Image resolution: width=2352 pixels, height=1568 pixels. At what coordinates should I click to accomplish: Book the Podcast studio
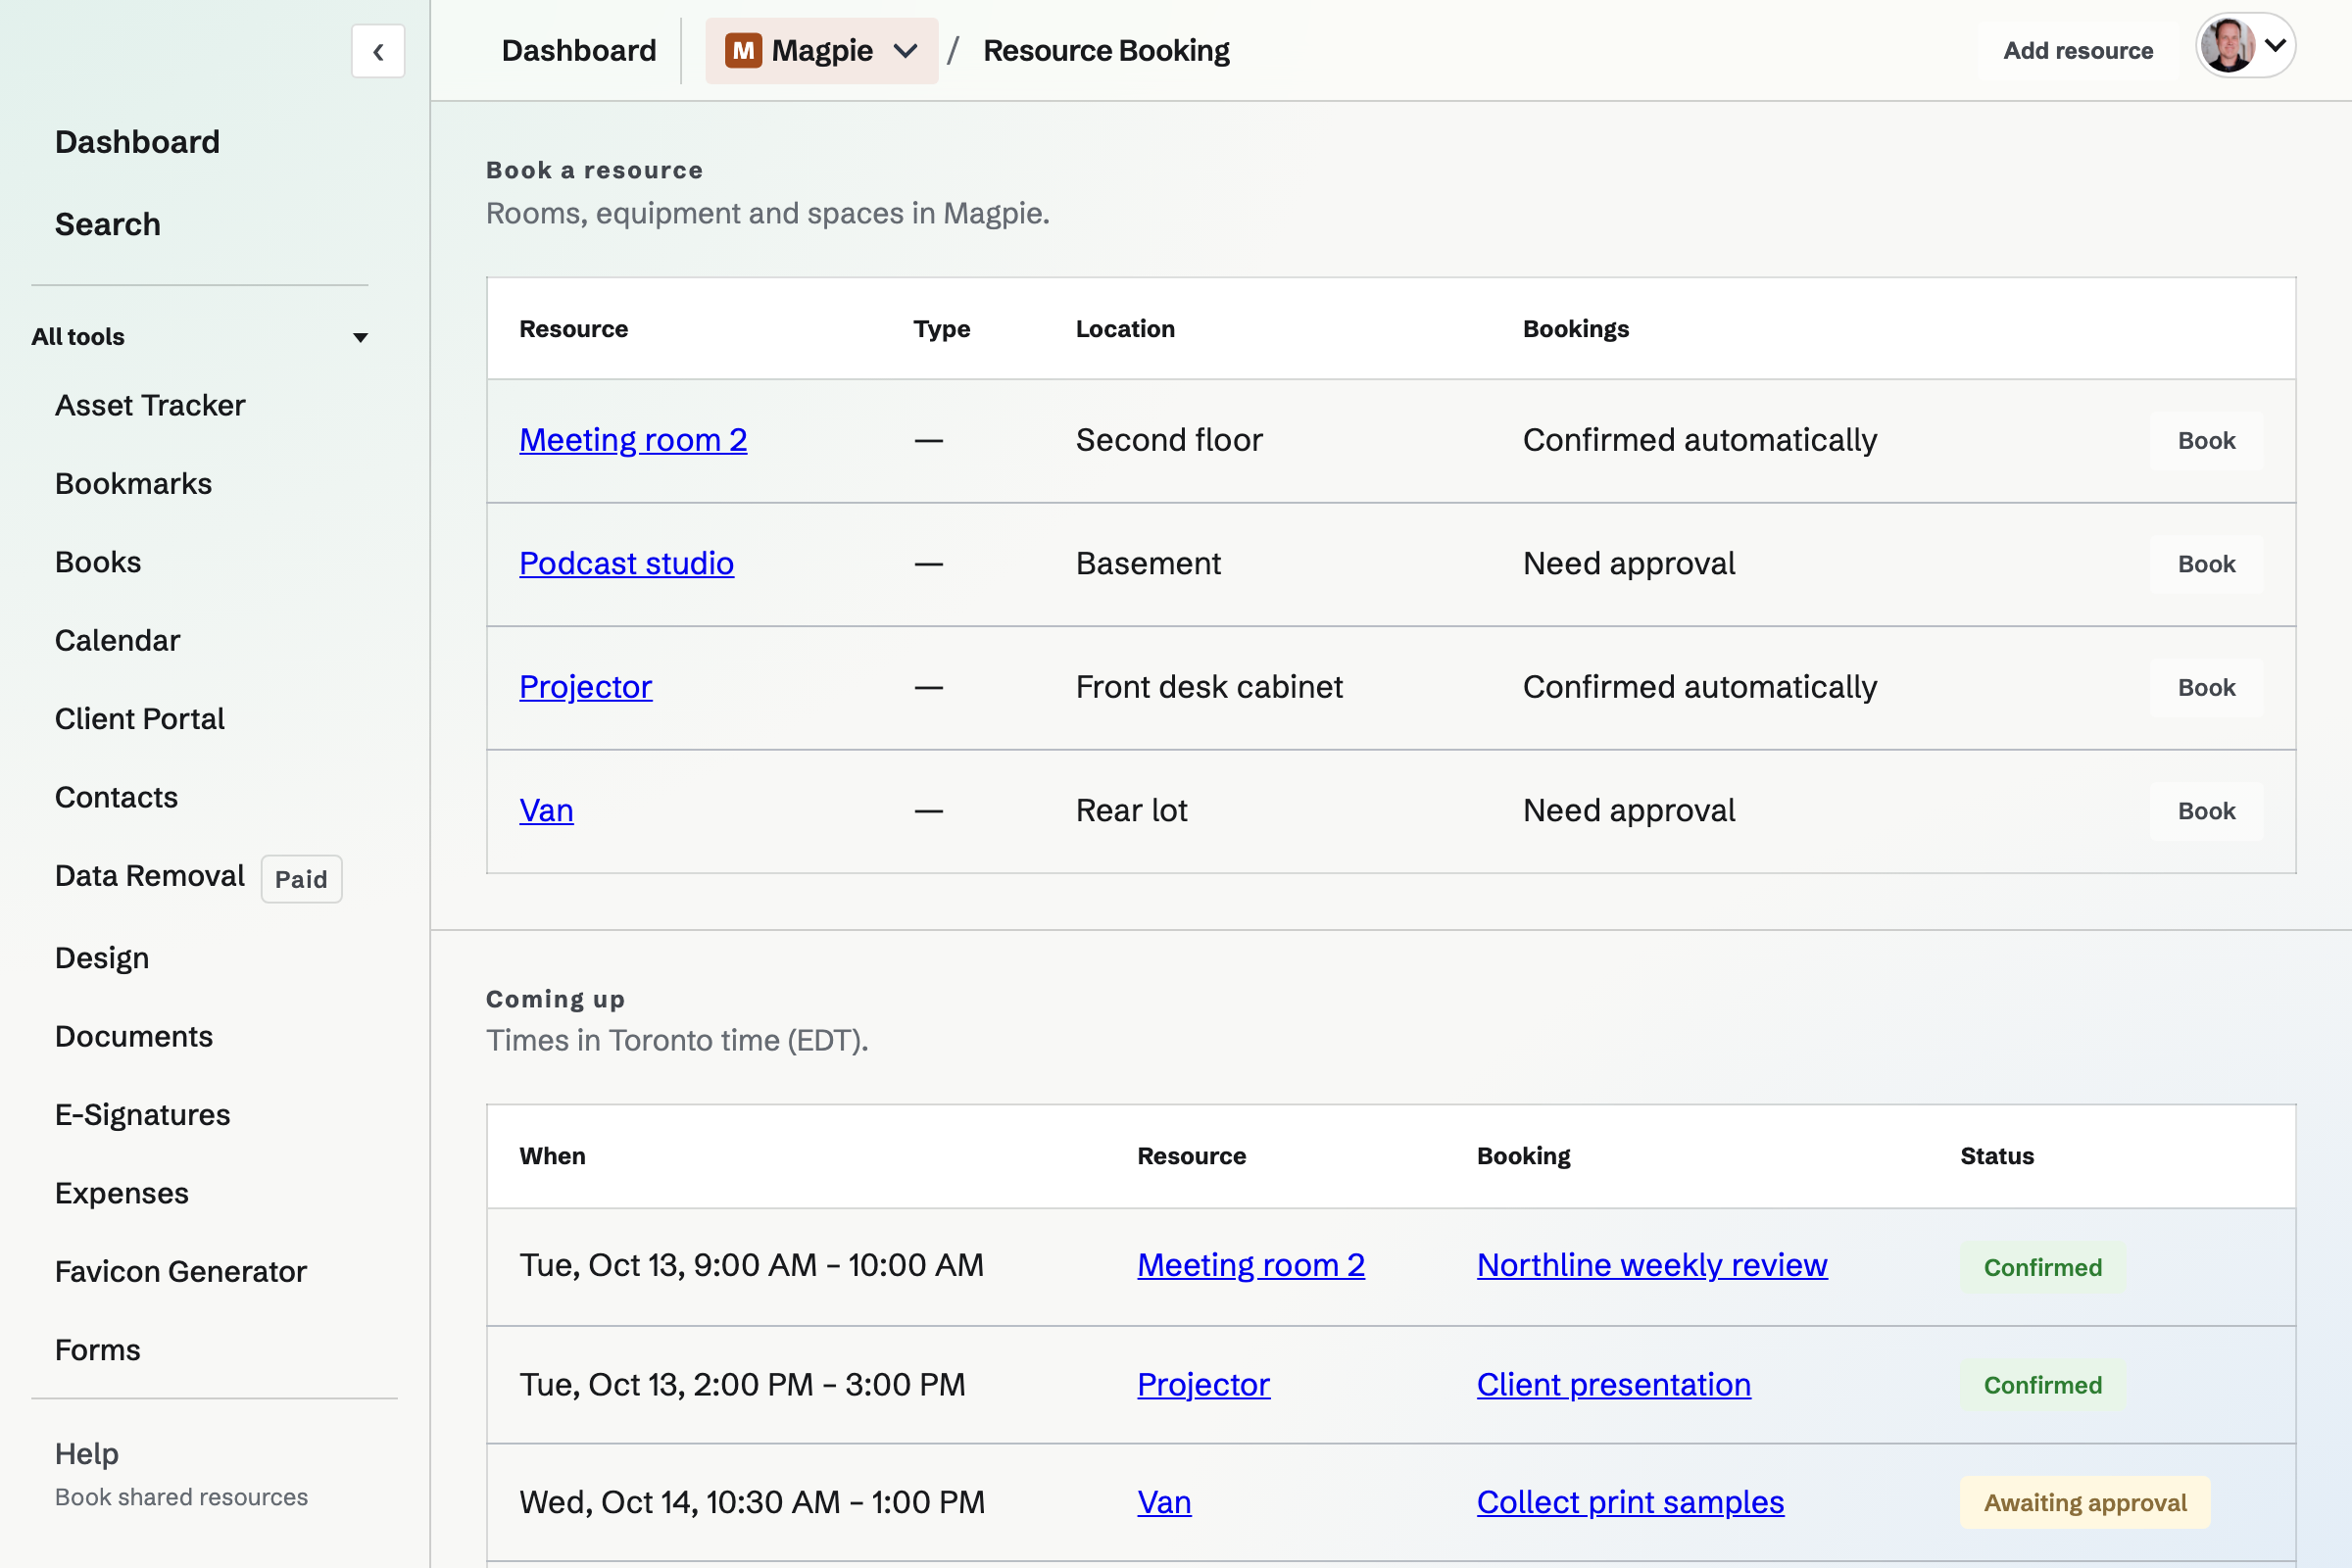2206,564
